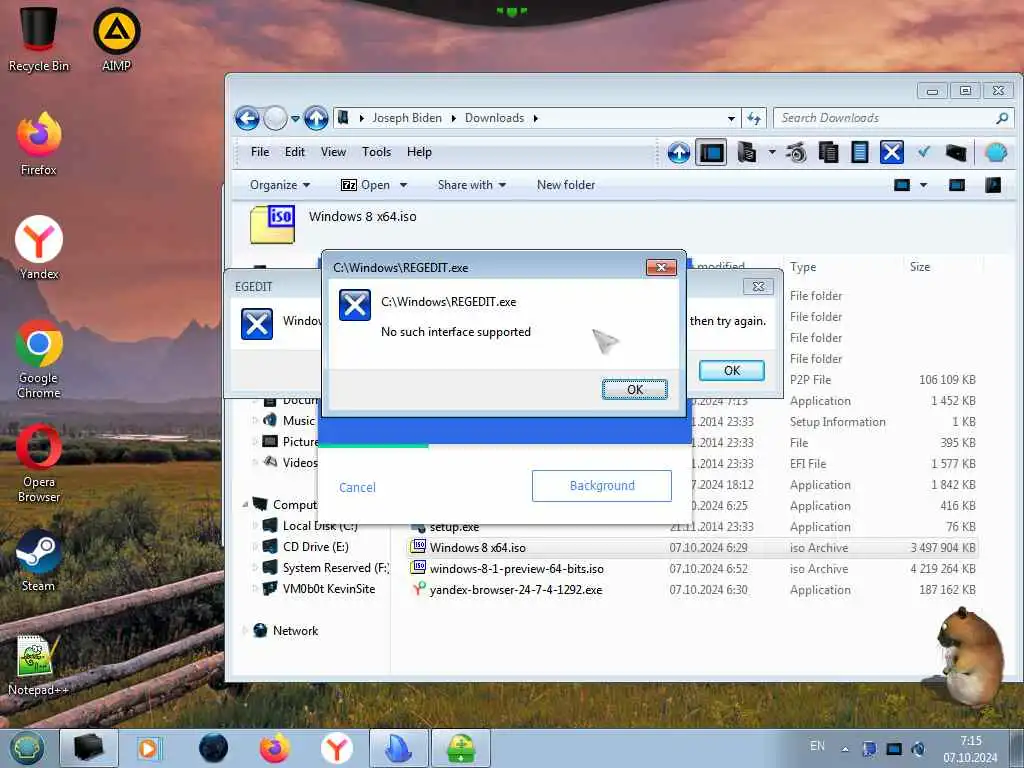
Task: Open the Opera Browser desktop shortcut
Action: point(39,463)
